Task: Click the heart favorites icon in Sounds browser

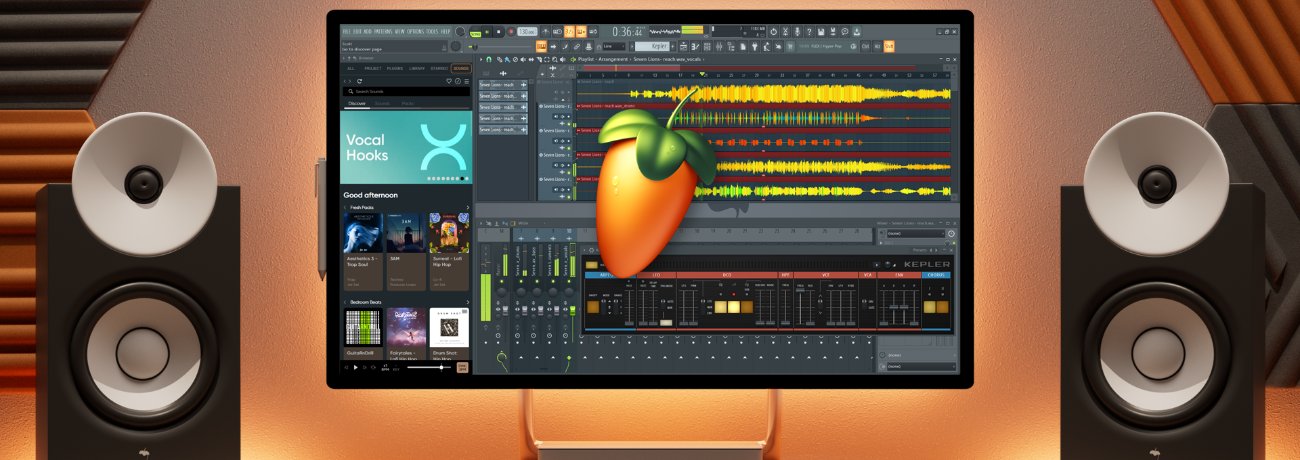Action: (449, 81)
